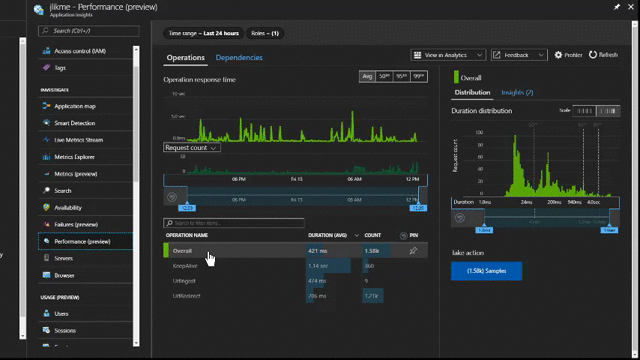Reset the time range selection on chart
The width and height of the screenshot is (640, 360).
point(172,197)
